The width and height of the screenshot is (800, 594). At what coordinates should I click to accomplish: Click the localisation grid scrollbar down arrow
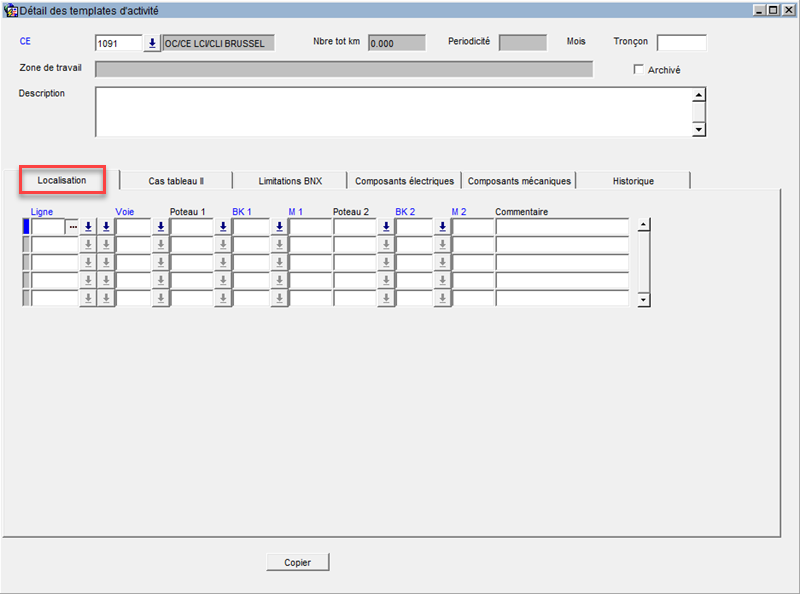click(644, 300)
